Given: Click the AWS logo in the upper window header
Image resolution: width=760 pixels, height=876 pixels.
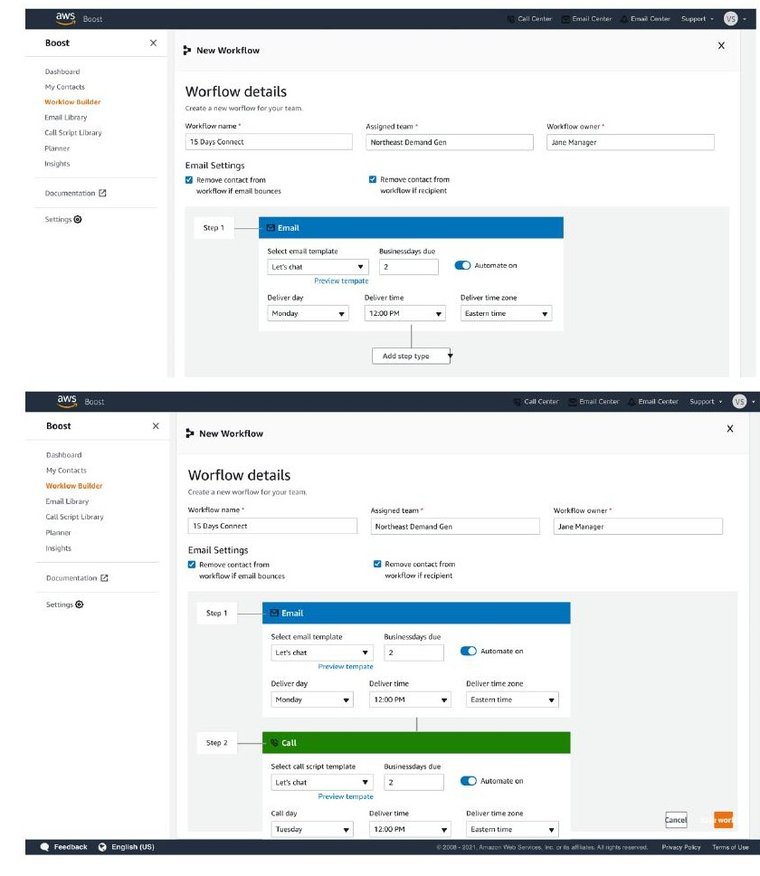Looking at the screenshot, I should (x=65, y=18).
